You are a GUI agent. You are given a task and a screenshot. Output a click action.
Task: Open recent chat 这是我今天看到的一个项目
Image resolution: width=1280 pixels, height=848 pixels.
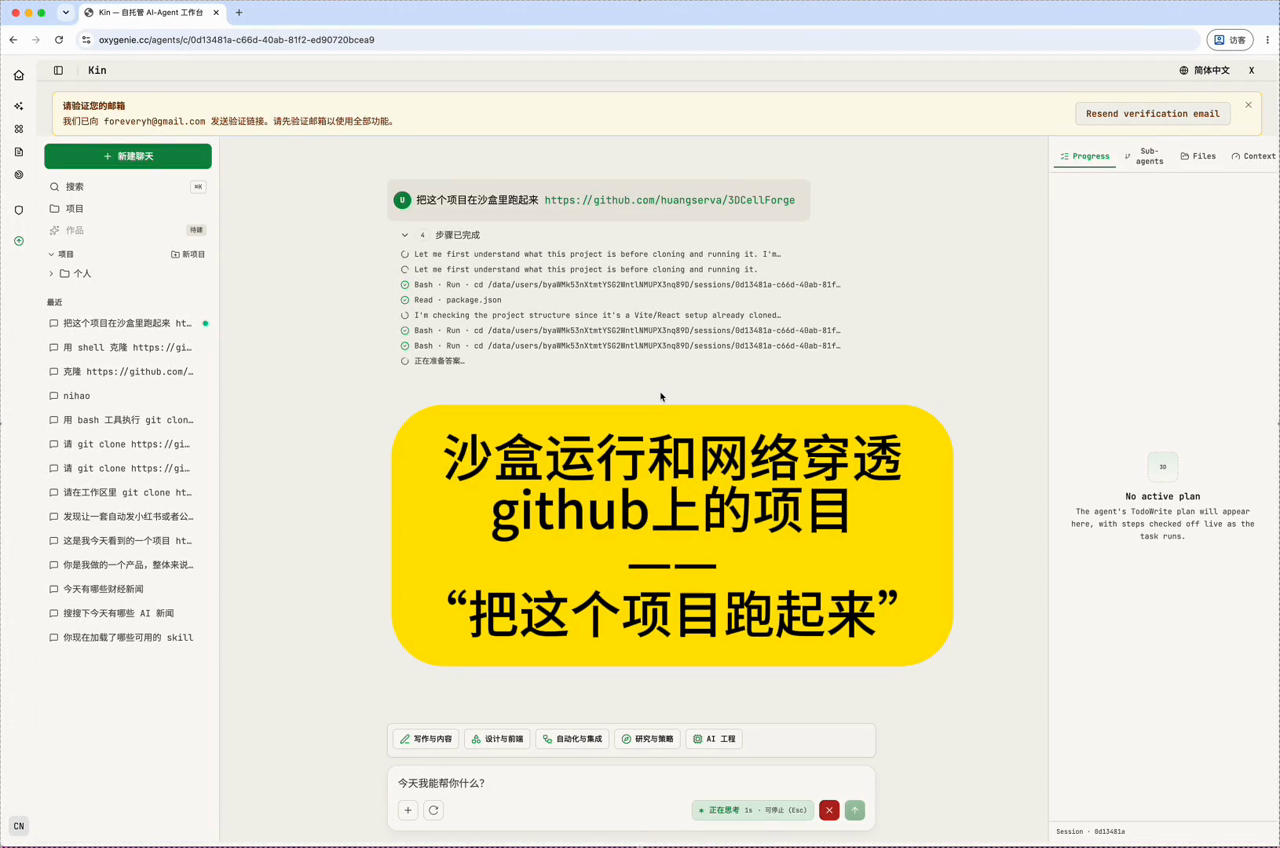(128, 541)
